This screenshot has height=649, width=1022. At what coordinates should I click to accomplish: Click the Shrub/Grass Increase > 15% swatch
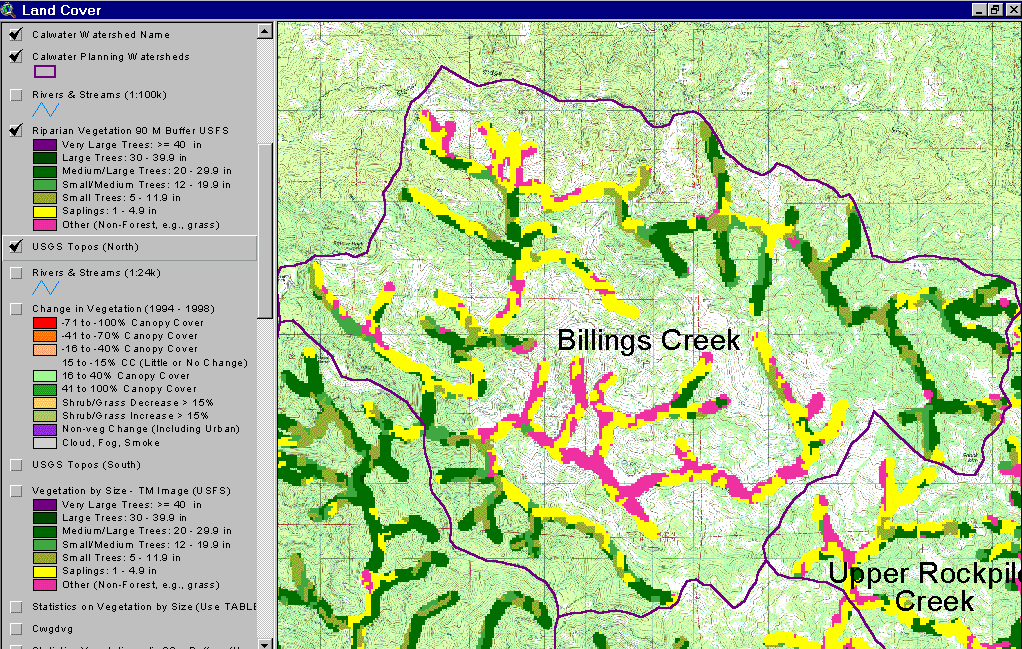coord(44,416)
